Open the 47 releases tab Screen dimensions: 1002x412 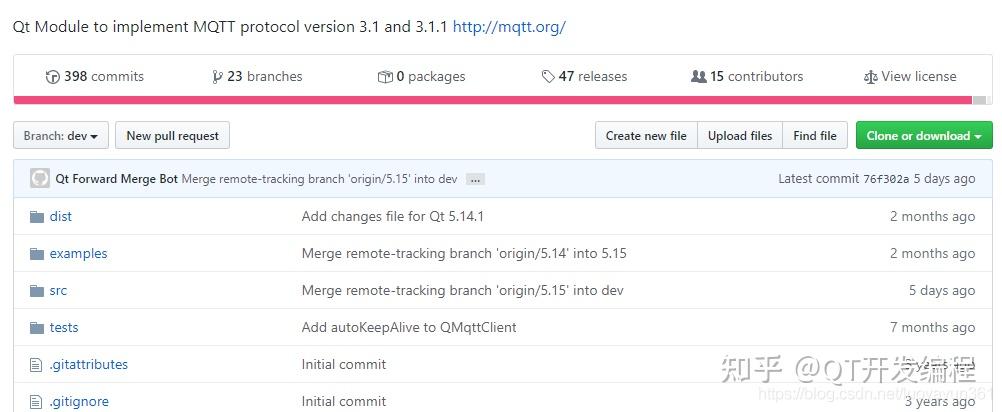click(584, 77)
